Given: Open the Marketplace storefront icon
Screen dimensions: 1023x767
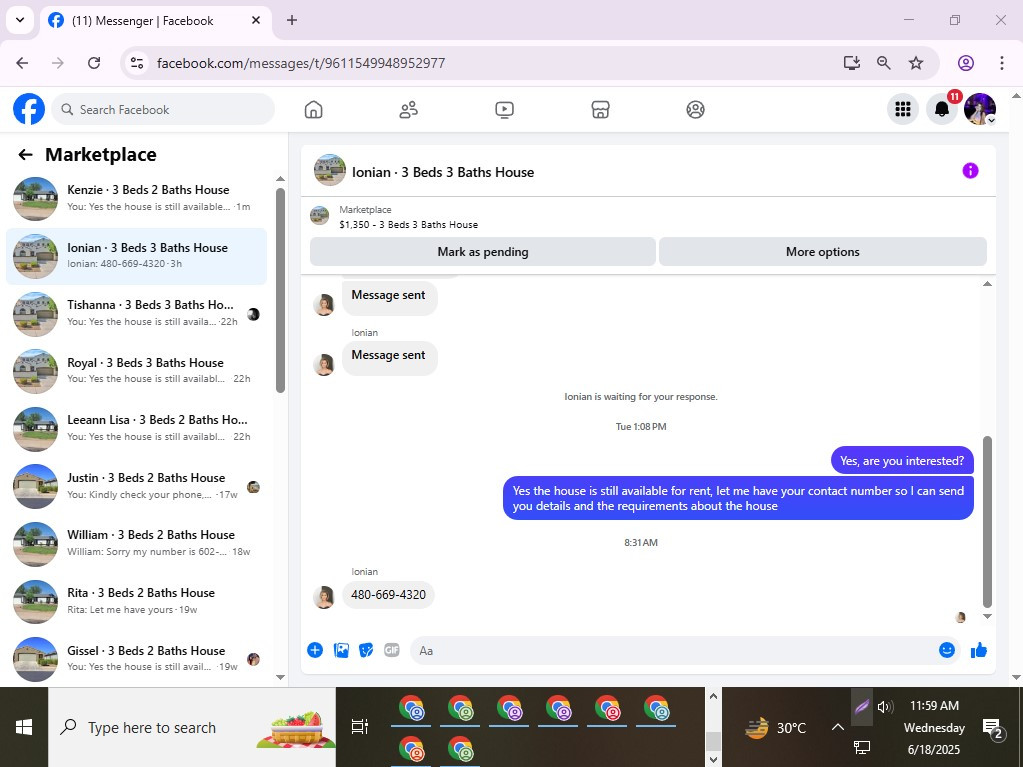Looking at the screenshot, I should [600, 110].
